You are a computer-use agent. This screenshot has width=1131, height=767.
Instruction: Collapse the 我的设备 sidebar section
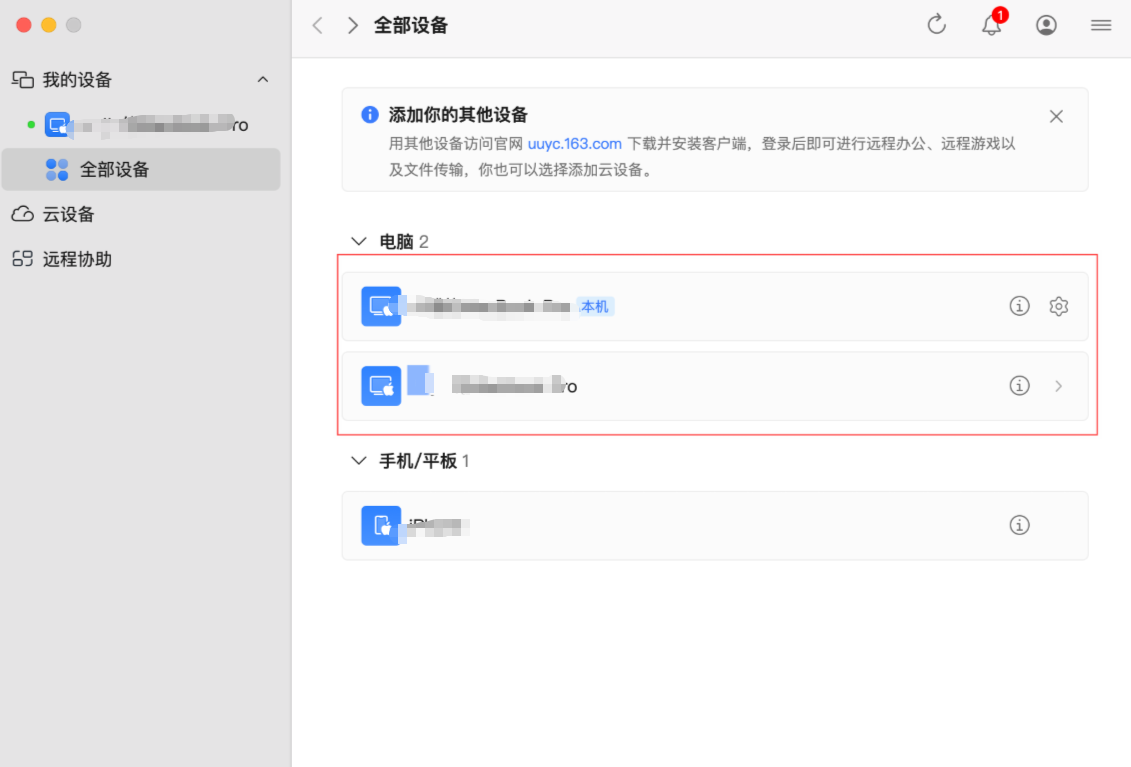point(262,79)
